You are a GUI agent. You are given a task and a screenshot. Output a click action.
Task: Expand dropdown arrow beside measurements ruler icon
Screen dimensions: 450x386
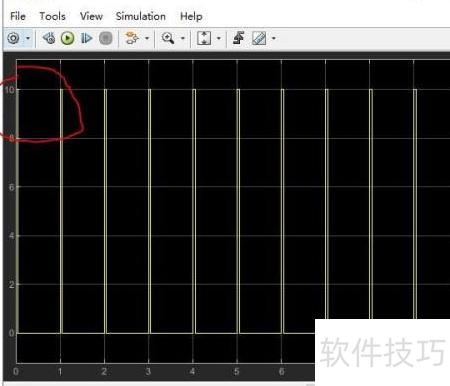(x=274, y=38)
